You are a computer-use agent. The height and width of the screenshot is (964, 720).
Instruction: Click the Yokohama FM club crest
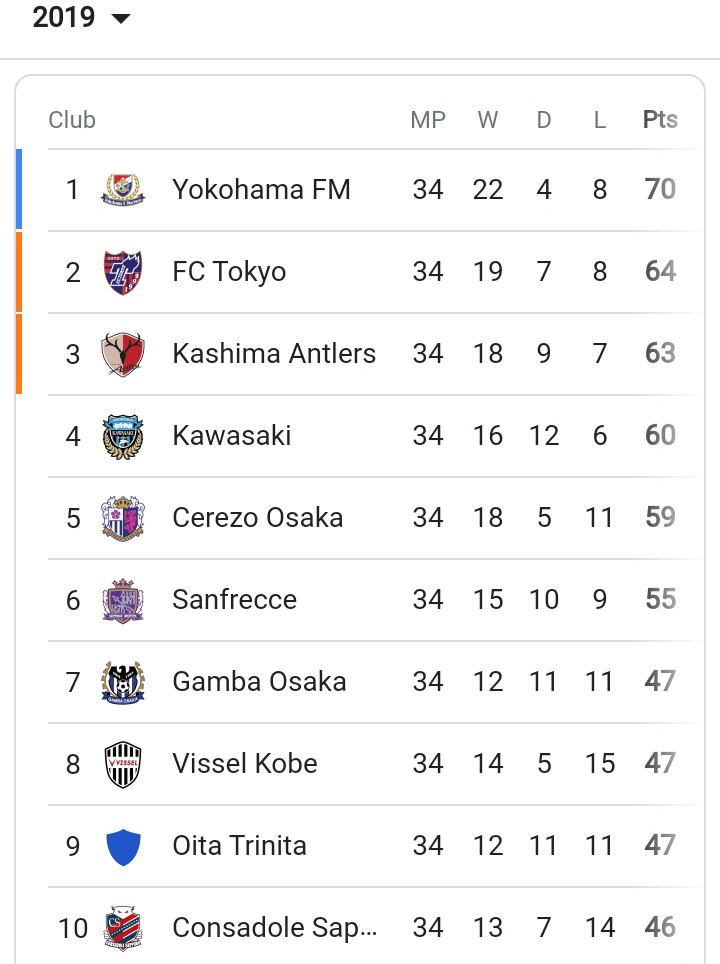123,189
